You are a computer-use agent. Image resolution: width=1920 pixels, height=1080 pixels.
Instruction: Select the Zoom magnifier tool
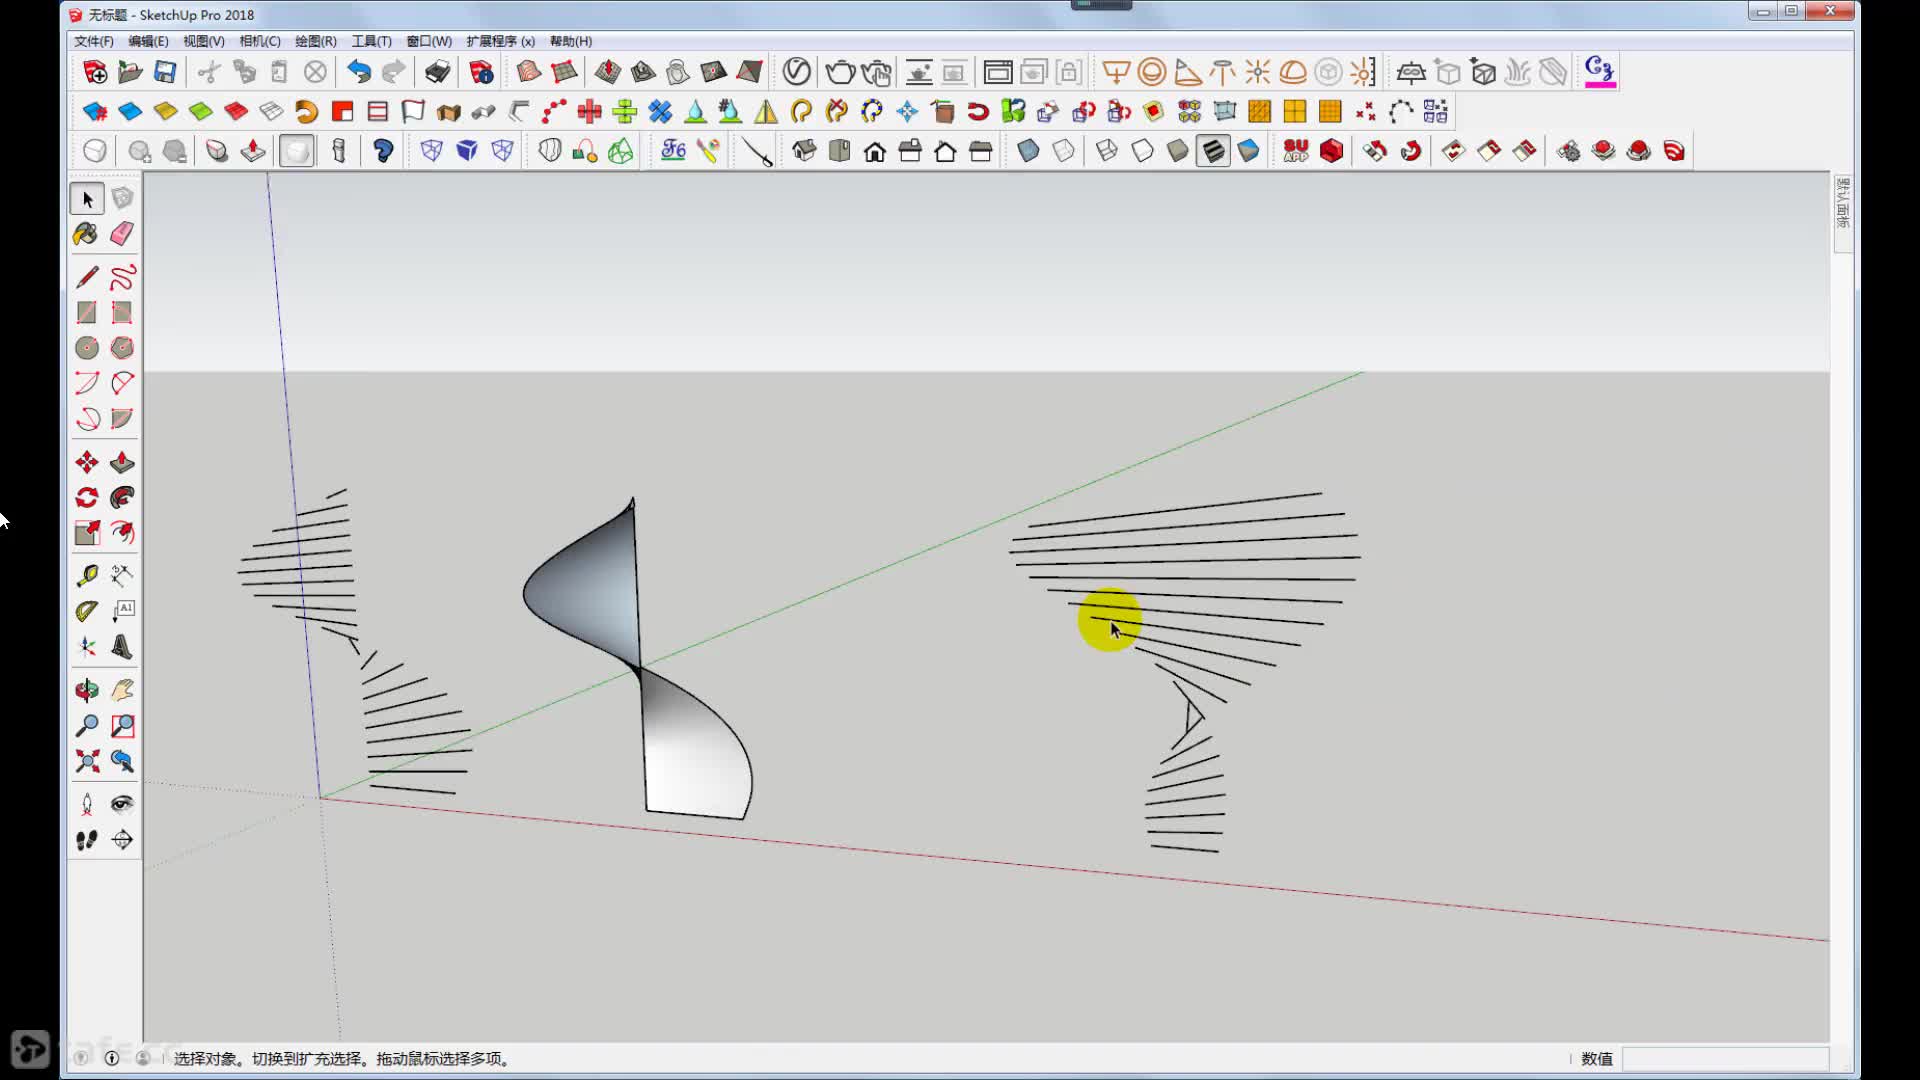(87, 725)
